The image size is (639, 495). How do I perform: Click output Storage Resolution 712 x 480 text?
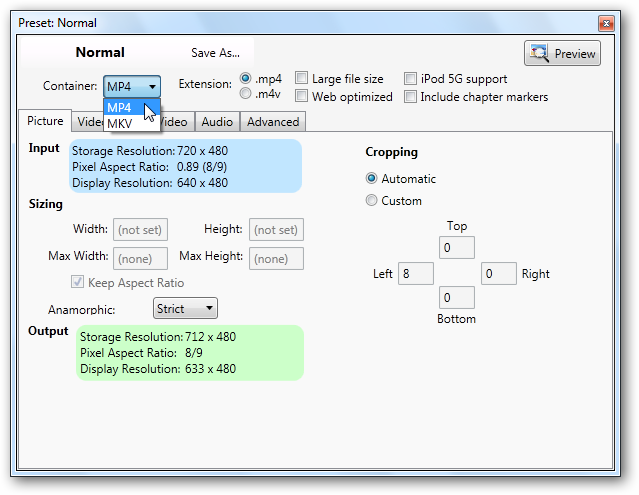click(x=158, y=337)
